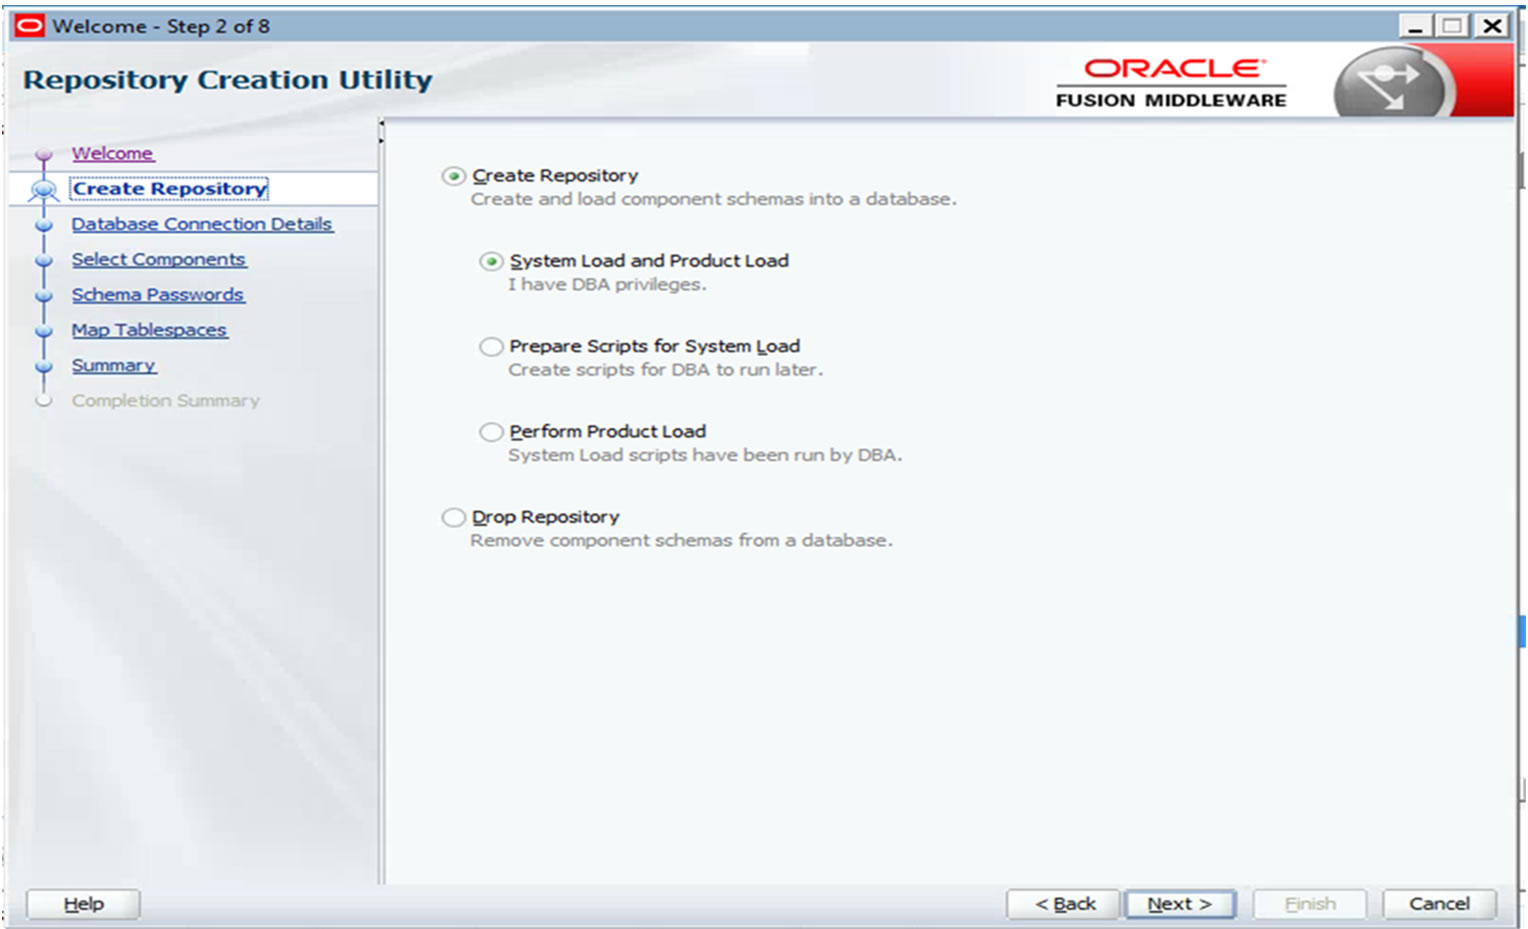Screen dimensions: 1528x929
Task: Choose Prepare Scripts for System Load
Action: [491, 346]
